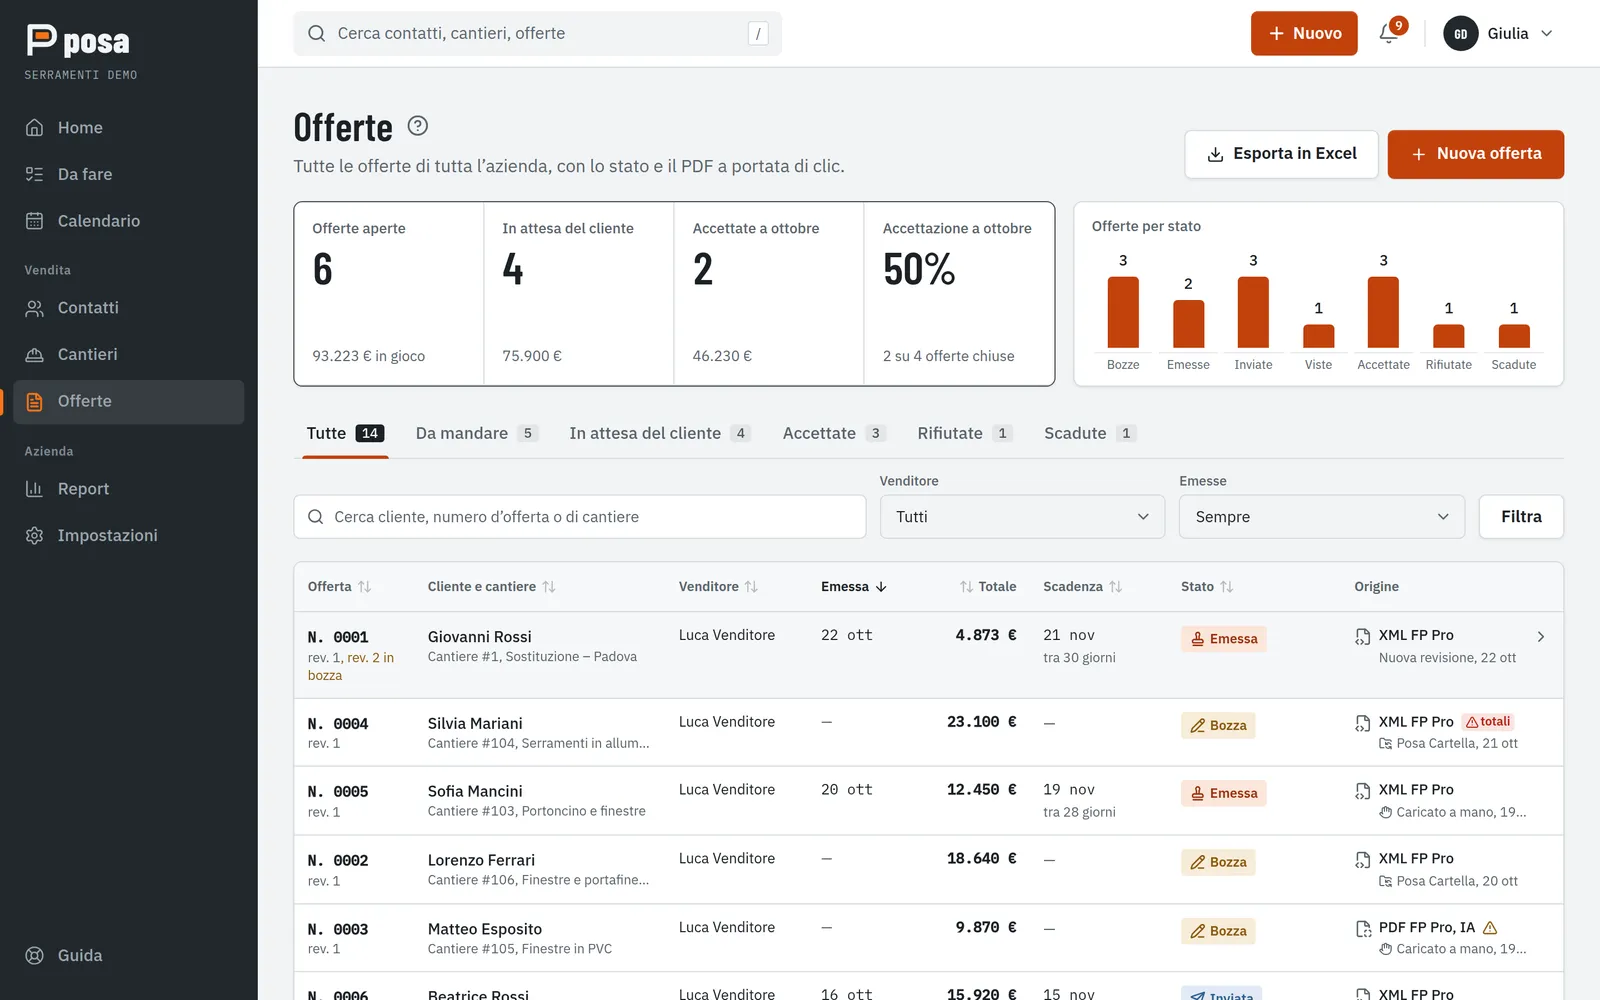Click the Accettate bar in chart

tap(1383, 312)
